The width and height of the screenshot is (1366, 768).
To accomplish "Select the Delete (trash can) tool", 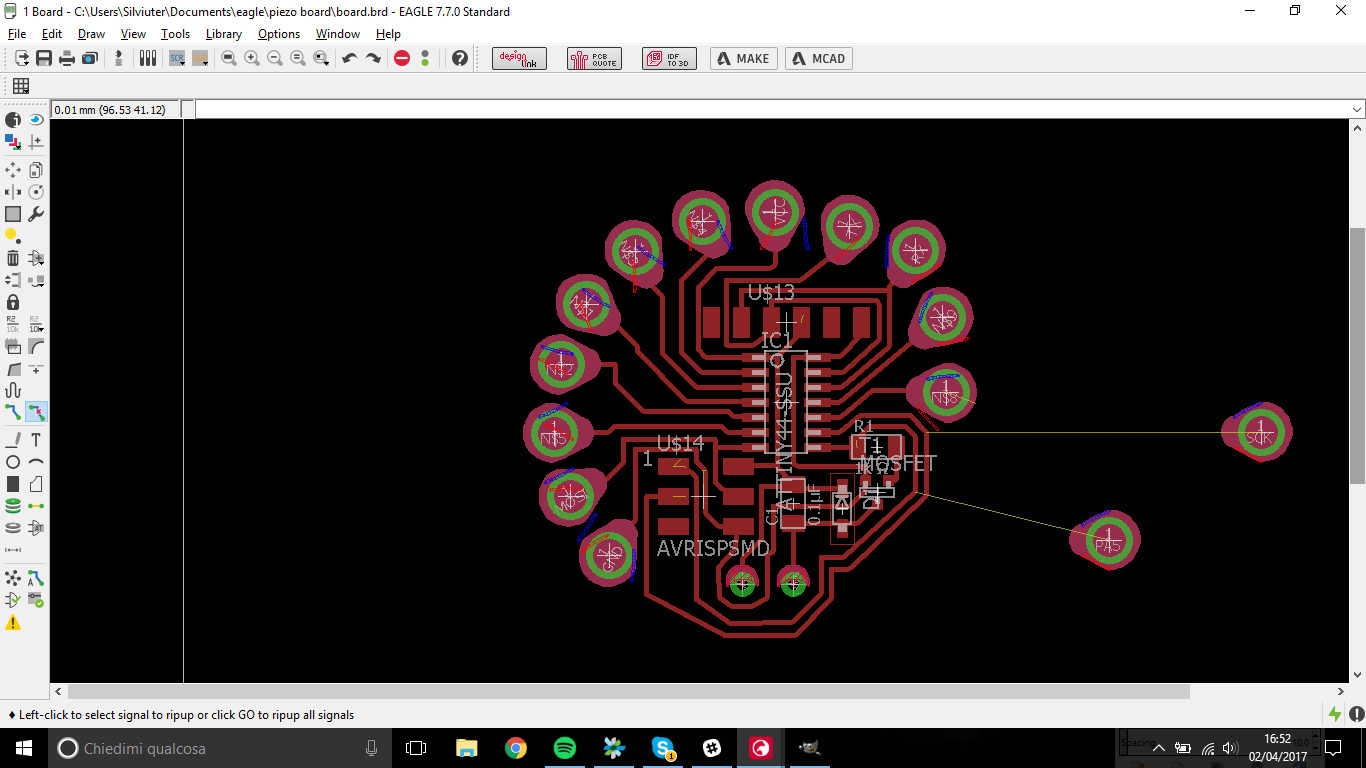I will (13, 258).
